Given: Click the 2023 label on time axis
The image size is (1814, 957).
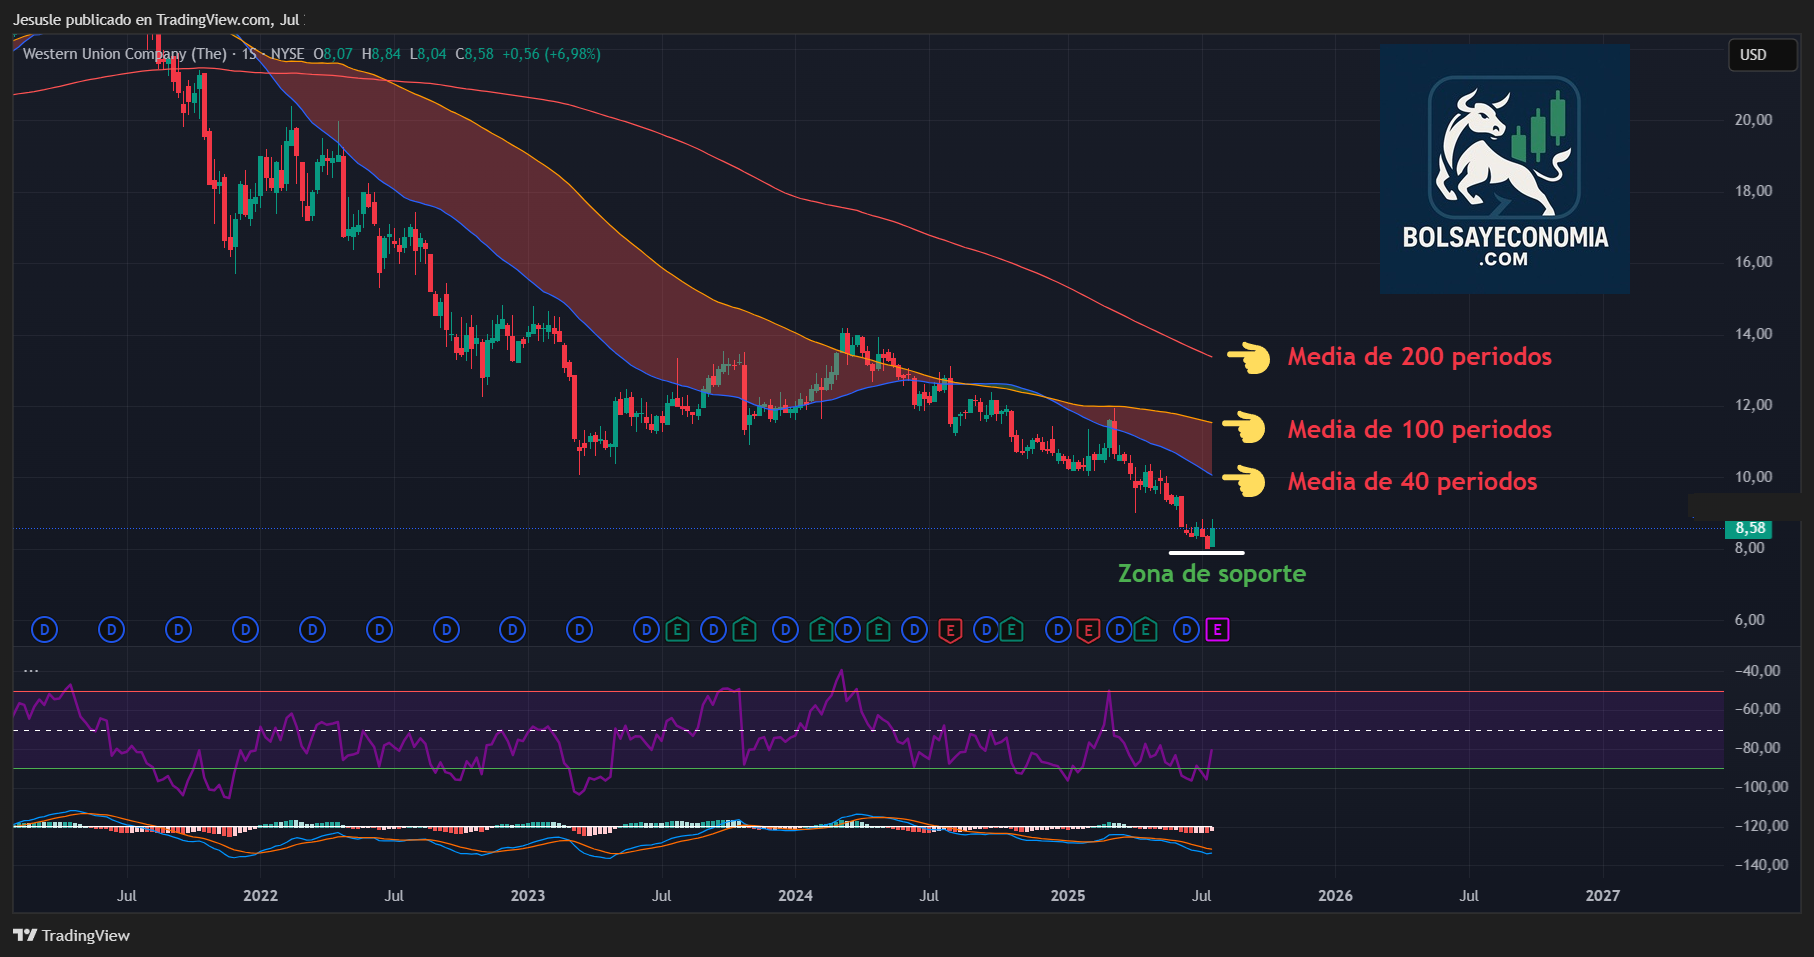Looking at the screenshot, I should pyautogui.click(x=528, y=895).
